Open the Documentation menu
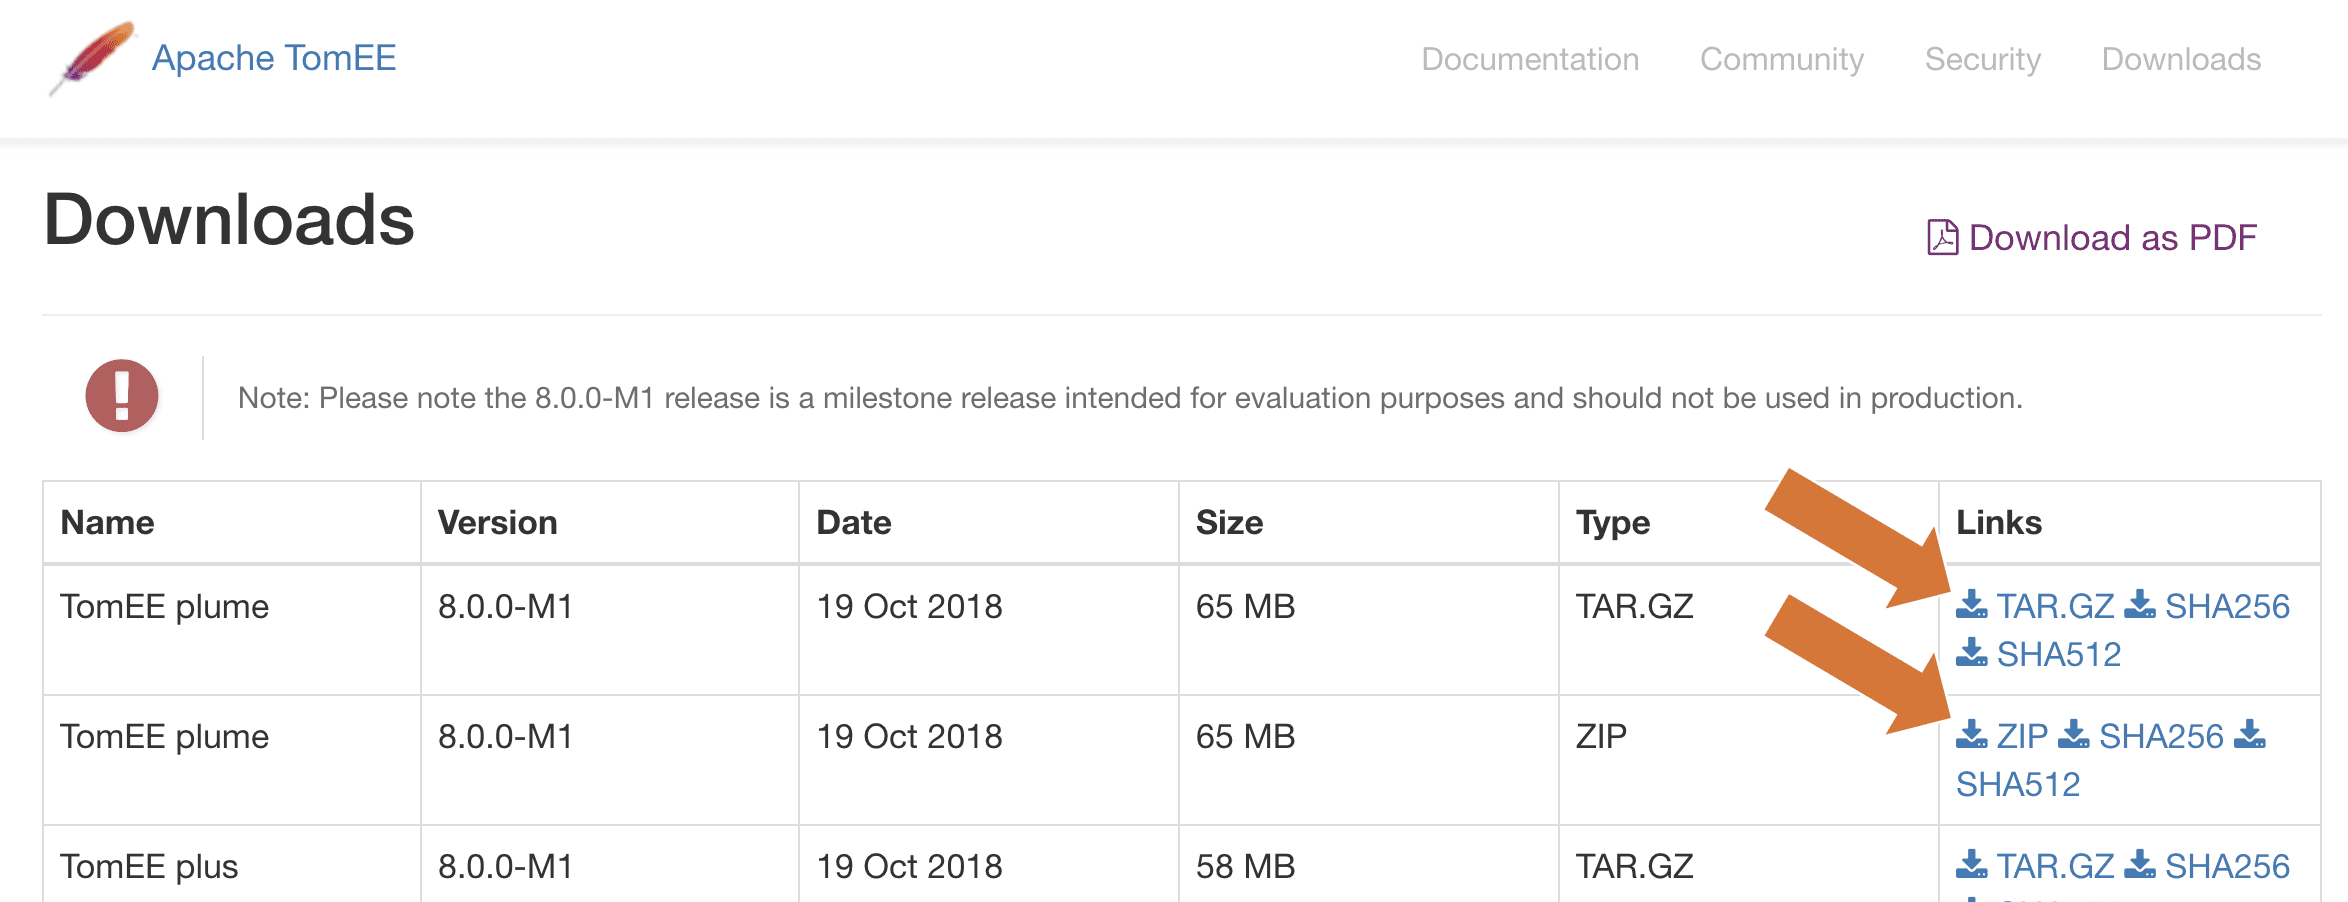 [x=1530, y=59]
